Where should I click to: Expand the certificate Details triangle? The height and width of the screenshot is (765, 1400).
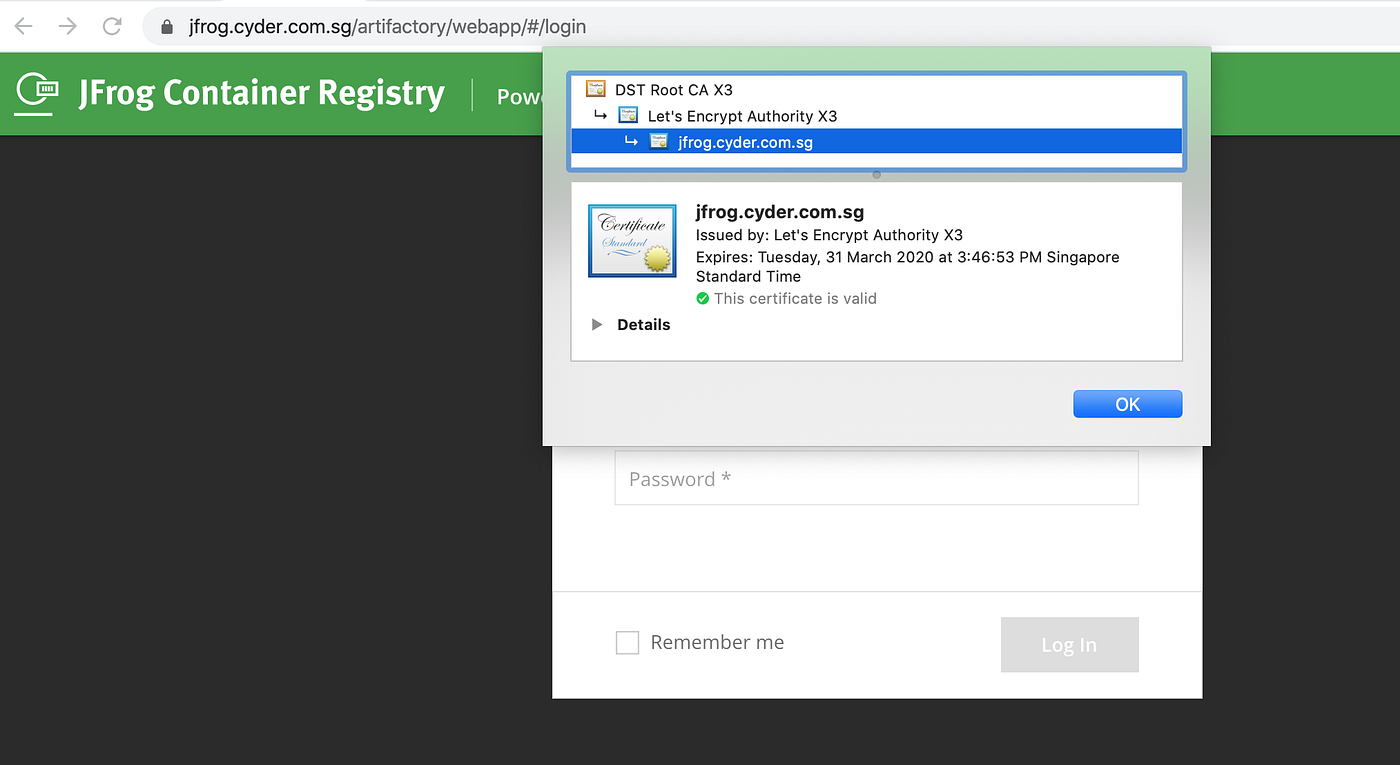[597, 324]
